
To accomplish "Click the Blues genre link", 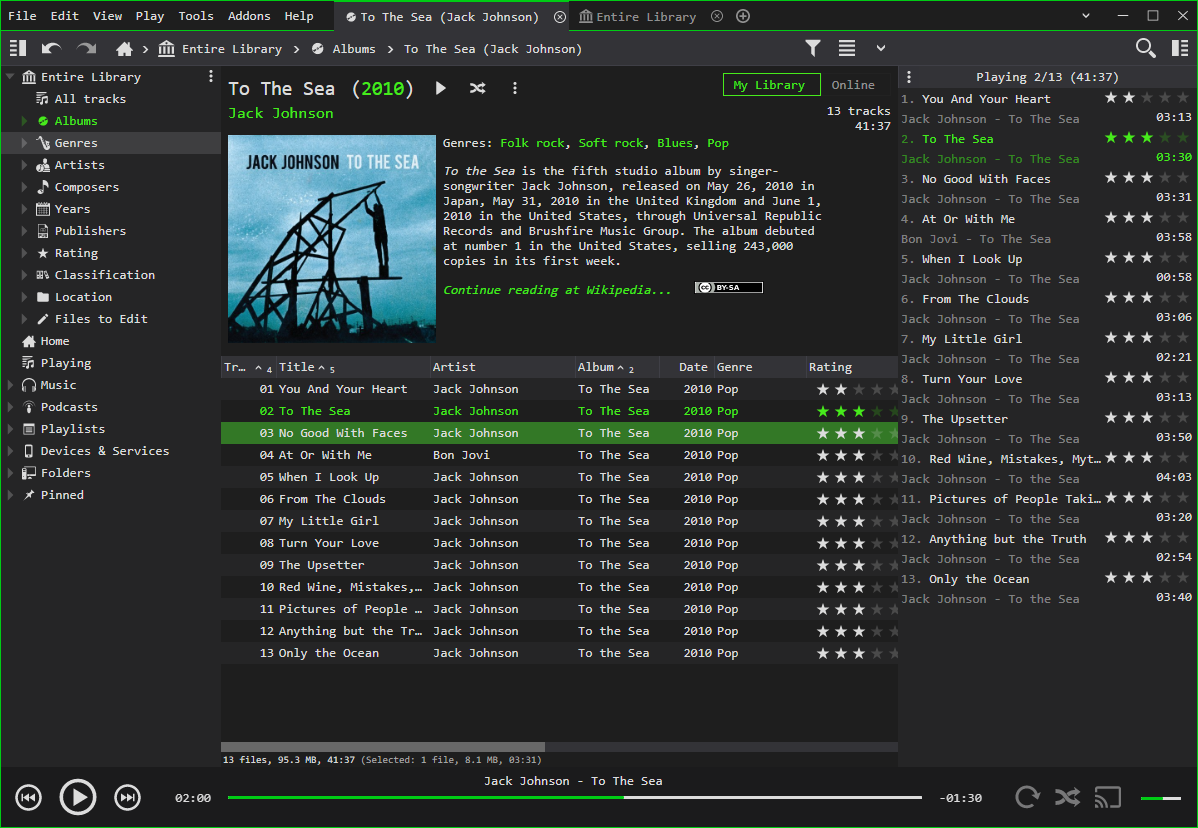I will [675, 143].
